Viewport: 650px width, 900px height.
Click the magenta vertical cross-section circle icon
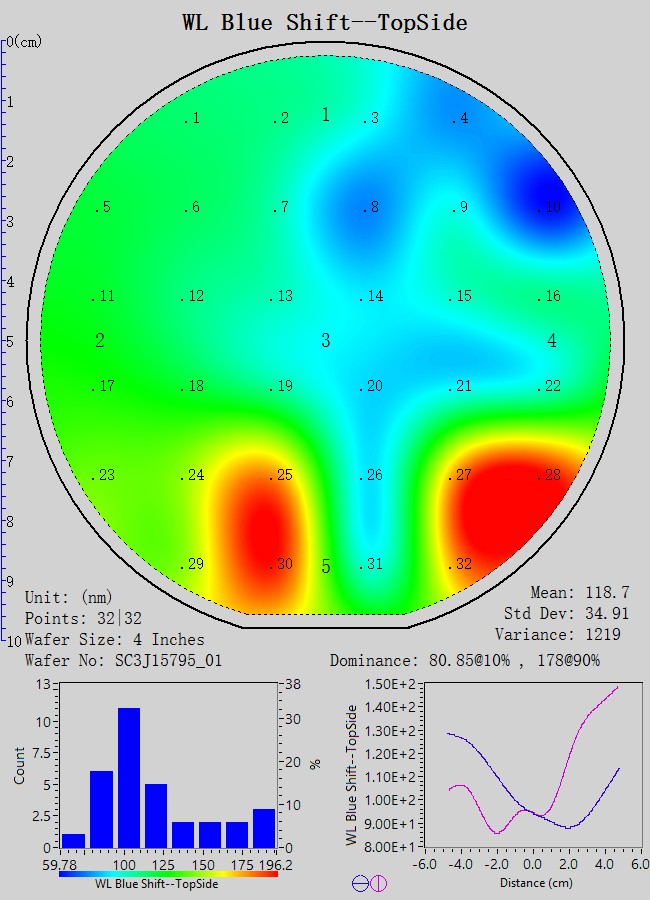(378, 883)
